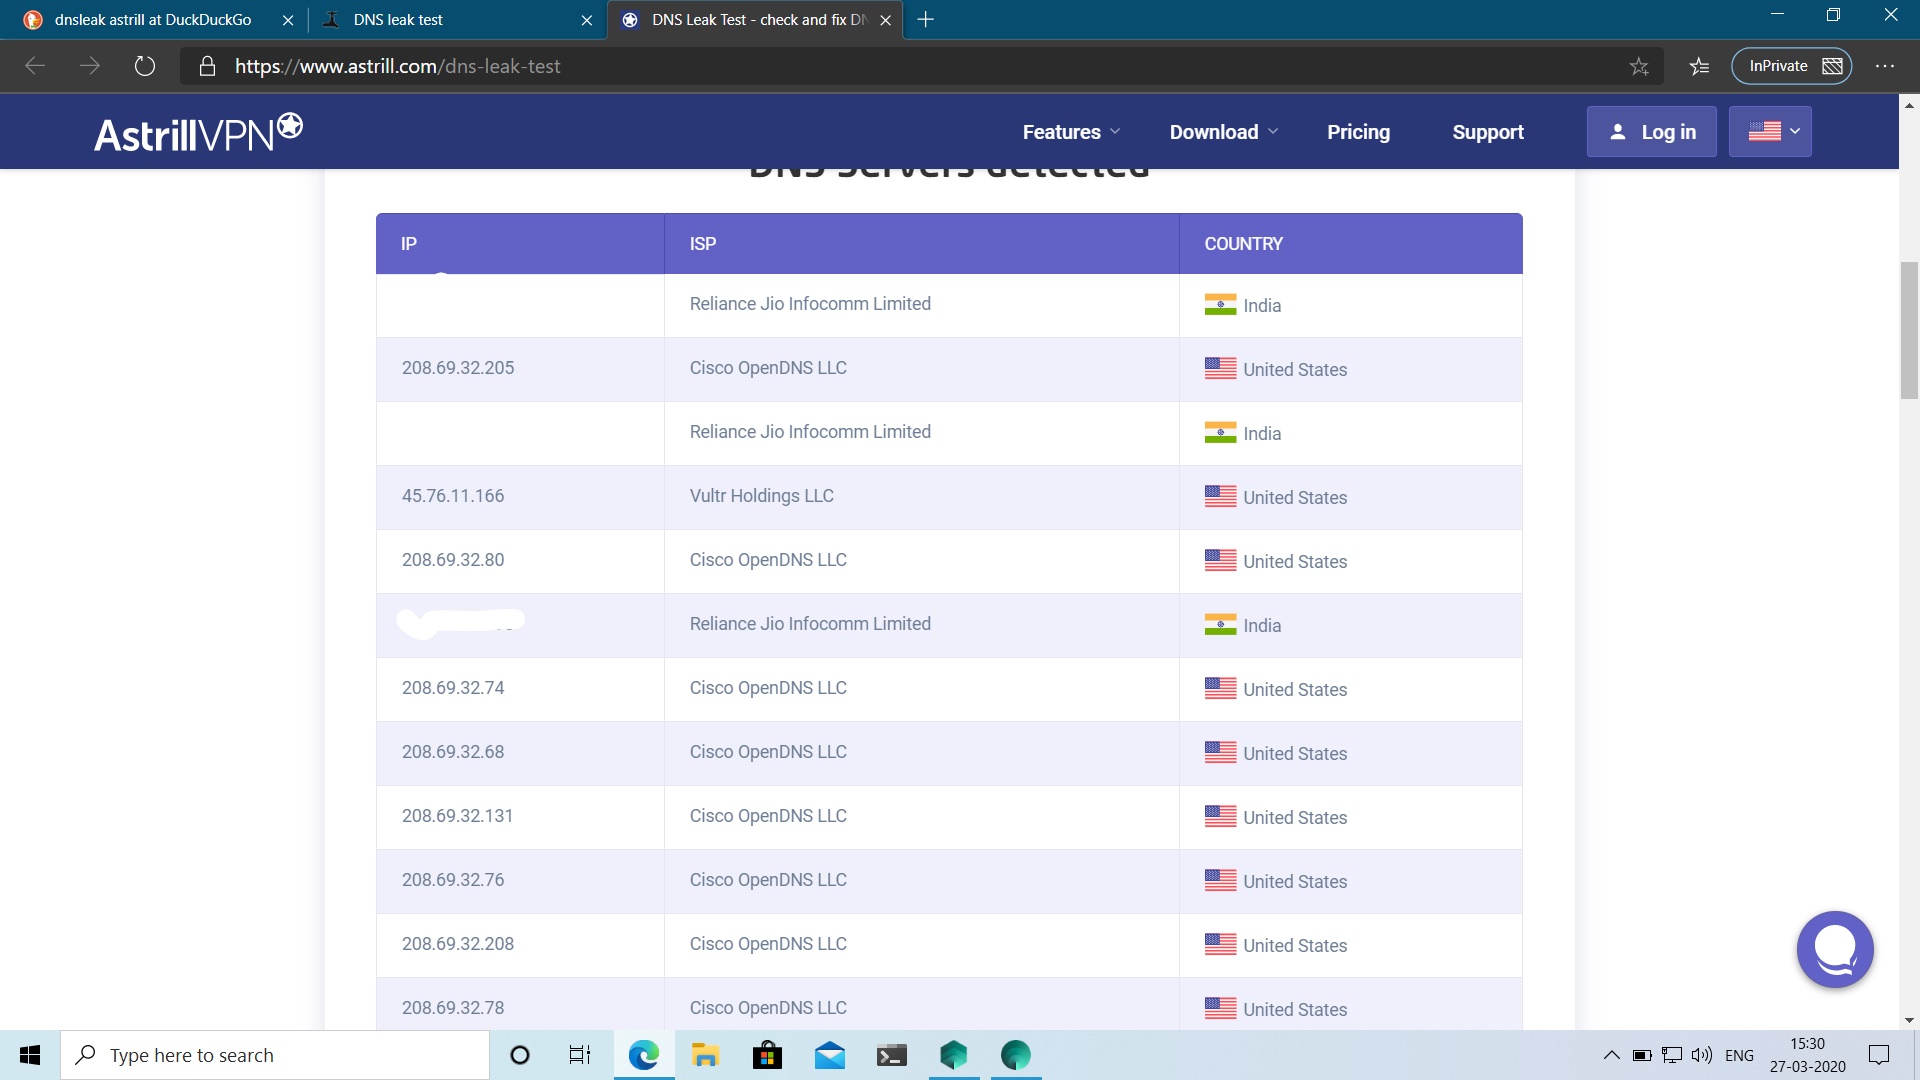Open the language flag selector dropdown
Image resolution: width=1920 pixels, height=1080 pixels.
1770,132
